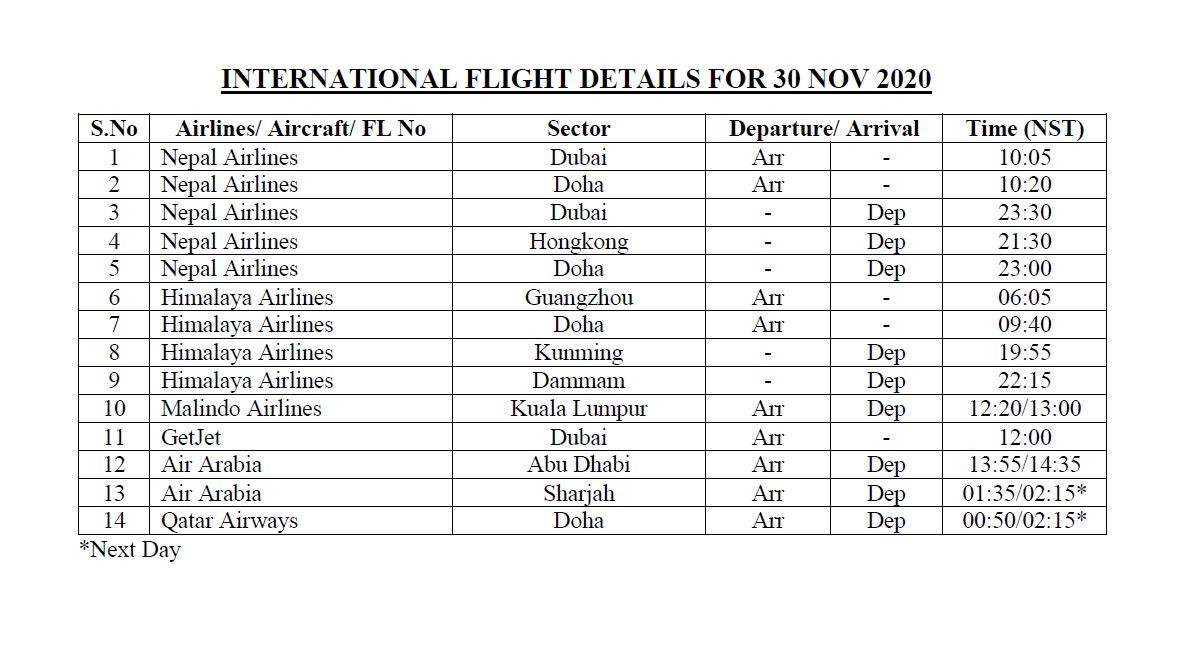Click the Kuala Lumpur sector cell
Viewport: 1183px width, 659px height.
578,409
